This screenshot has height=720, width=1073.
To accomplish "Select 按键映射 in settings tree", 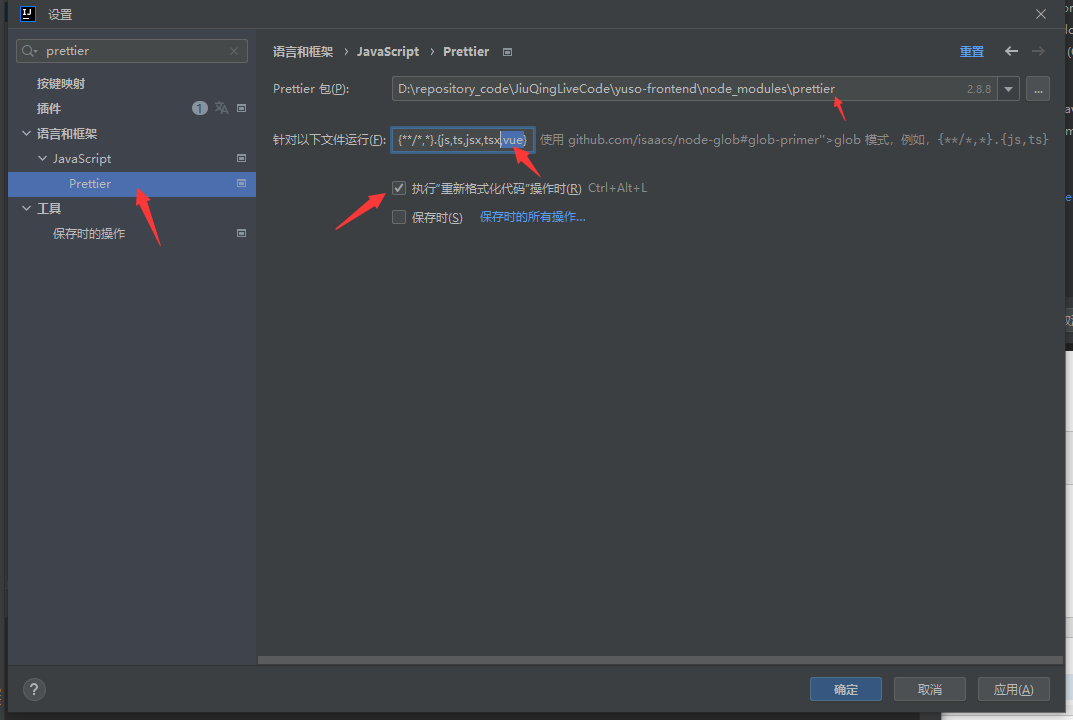I will tap(61, 83).
